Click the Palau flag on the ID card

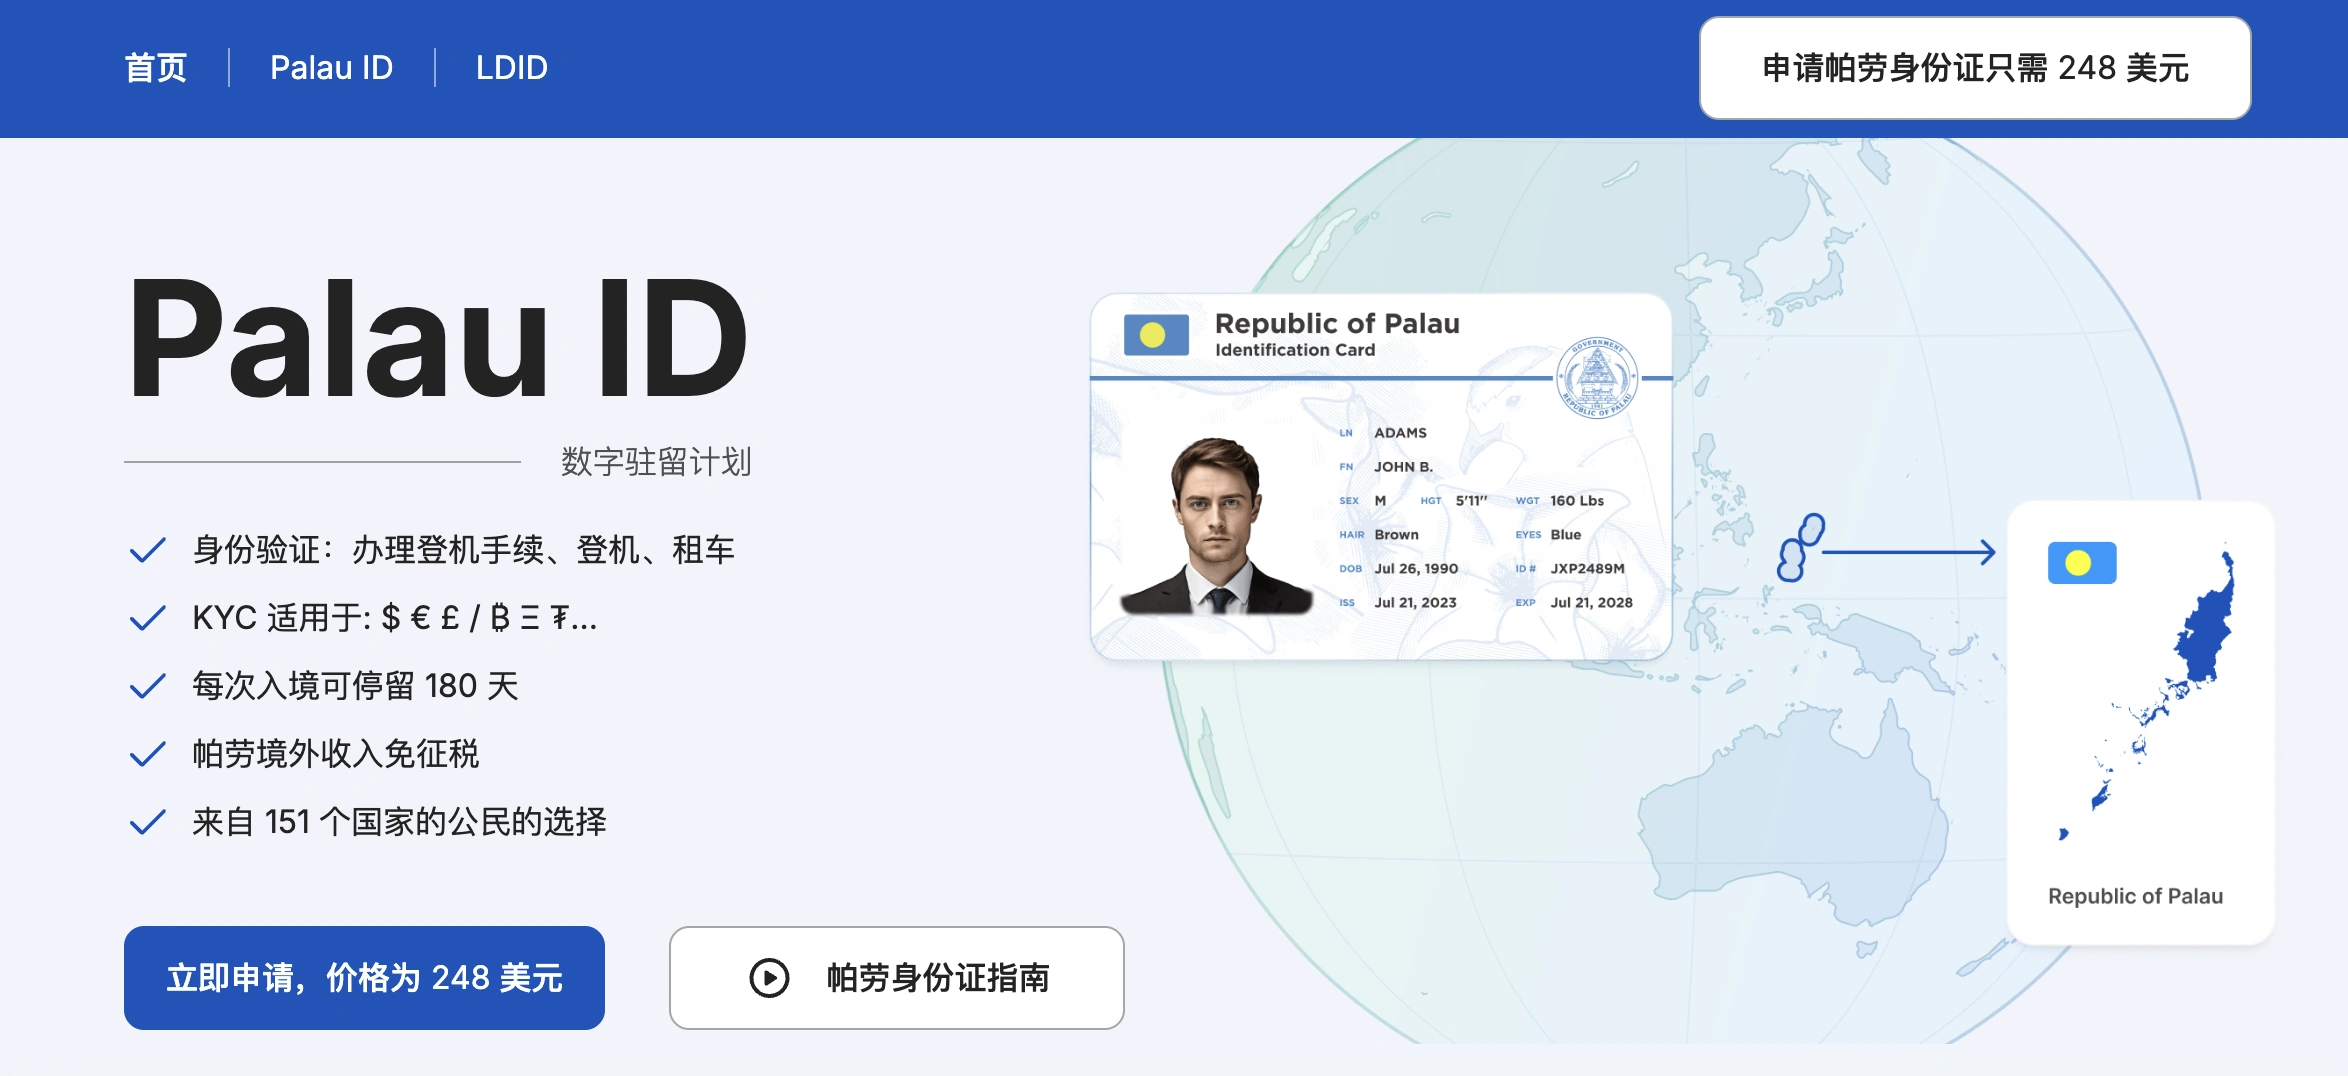1156,335
